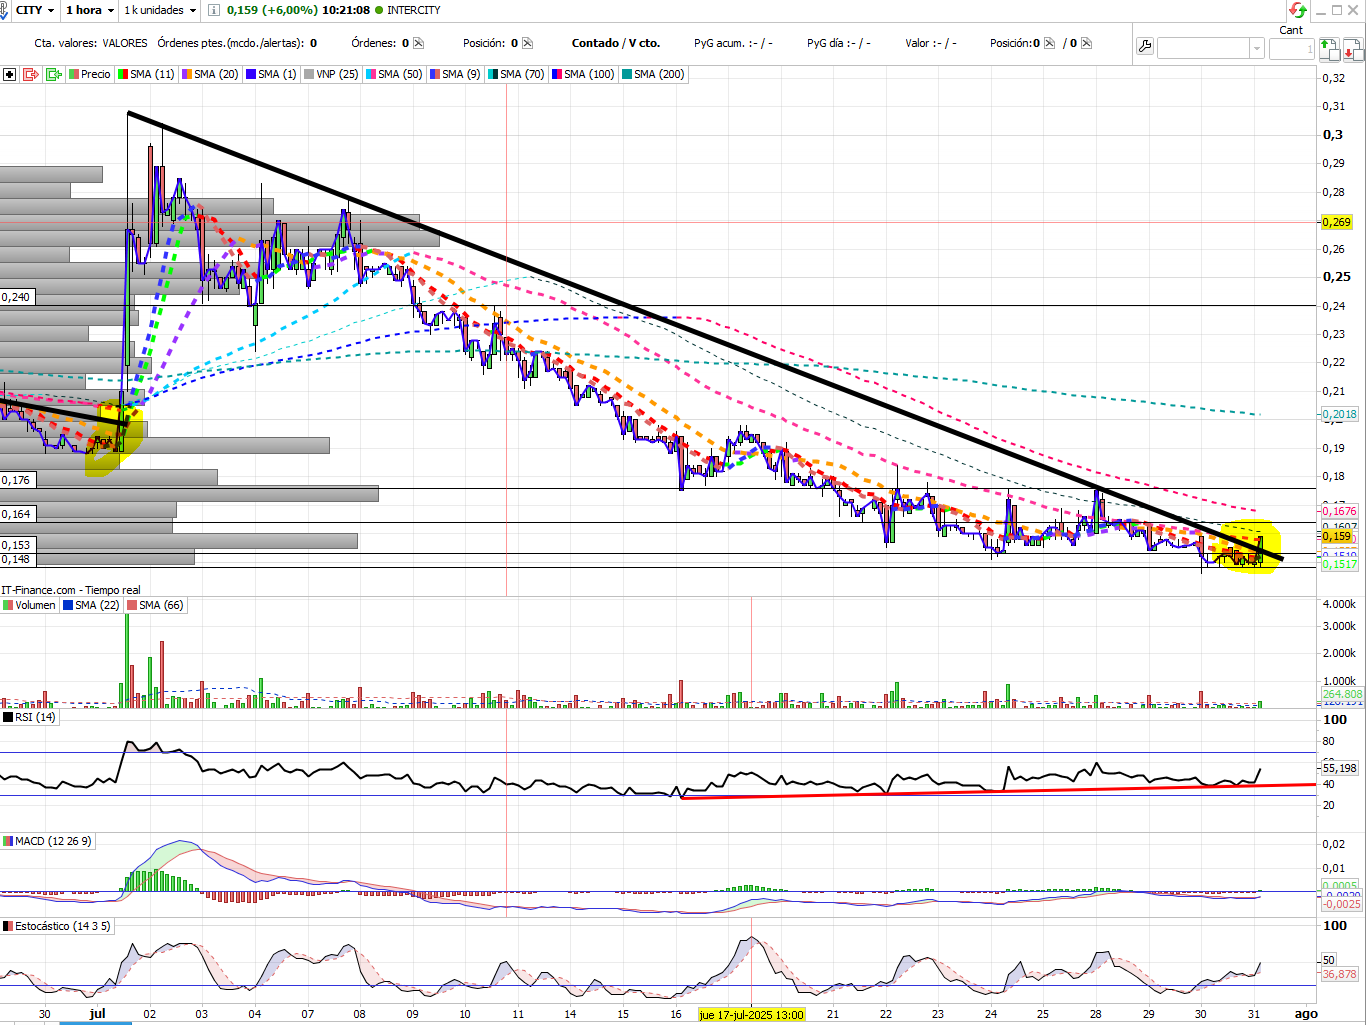Open the 1 hora timeframe dropdown
The width and height of the screenshot is (1366, 1025).
click(90, 10)
